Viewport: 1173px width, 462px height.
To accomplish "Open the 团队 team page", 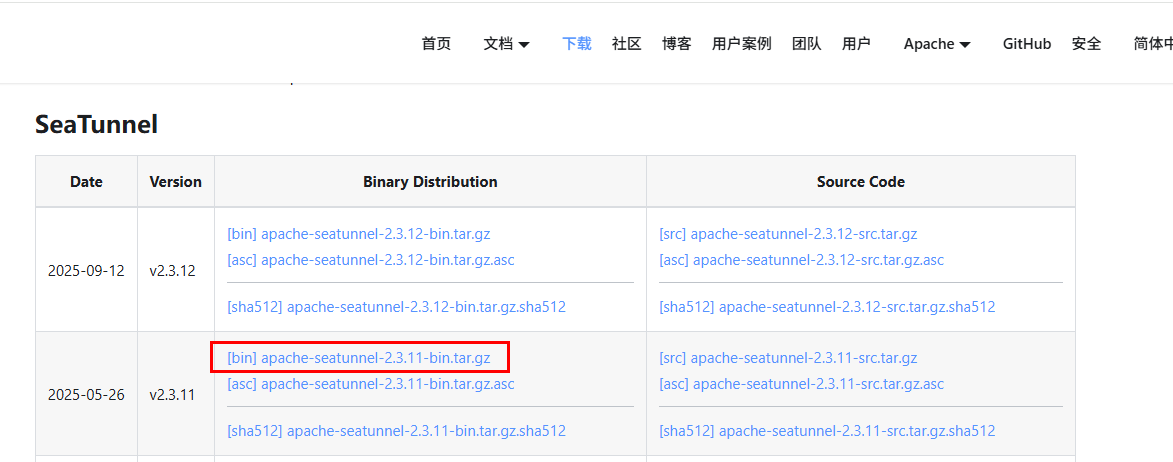I will click(x=806, y=44).
